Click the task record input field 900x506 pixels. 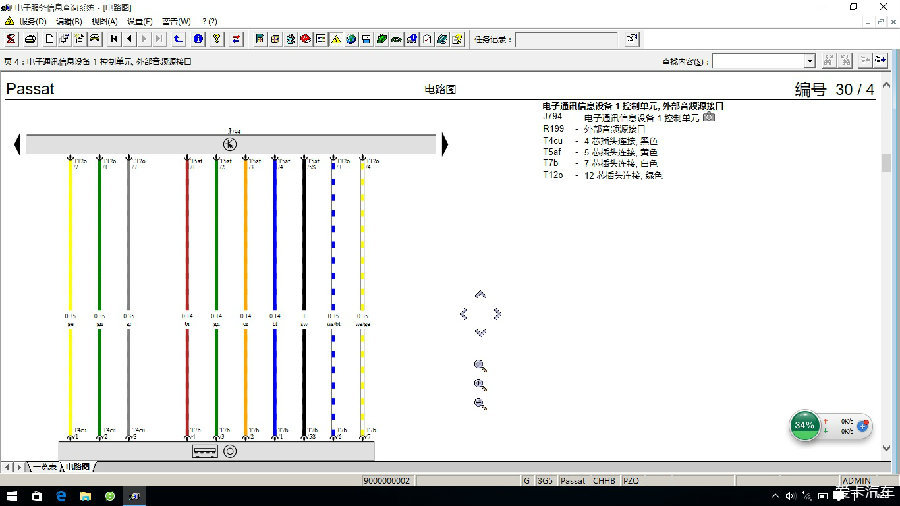tap(567, 40)
